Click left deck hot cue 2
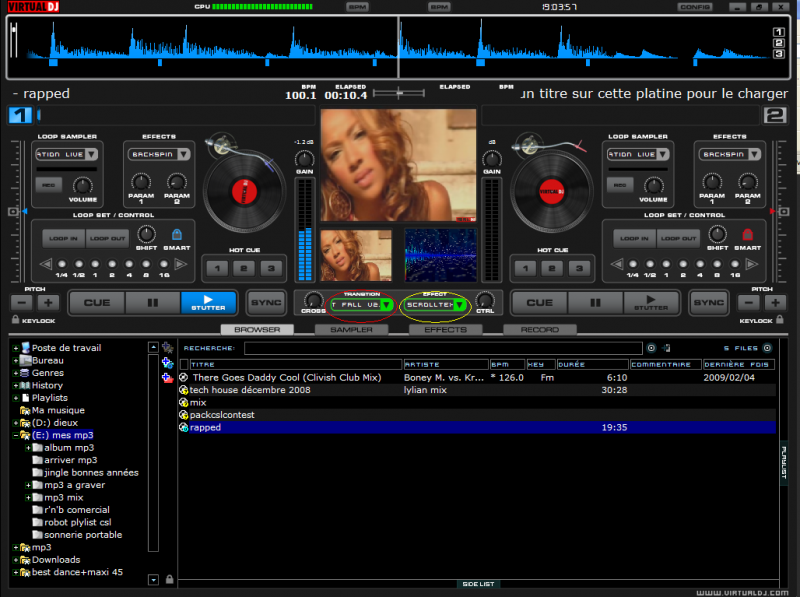This screenshot has height=597, width=800. (243, 268)
